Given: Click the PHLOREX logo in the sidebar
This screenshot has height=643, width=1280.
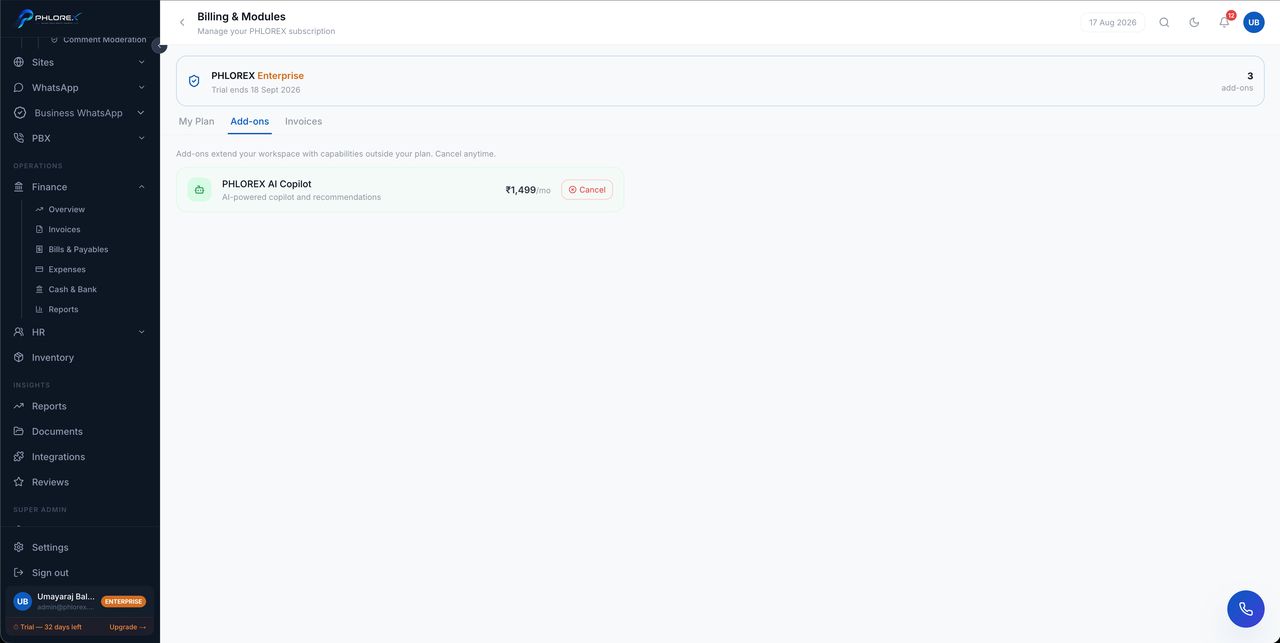Looking at the screenshot, I should [50, 17].
